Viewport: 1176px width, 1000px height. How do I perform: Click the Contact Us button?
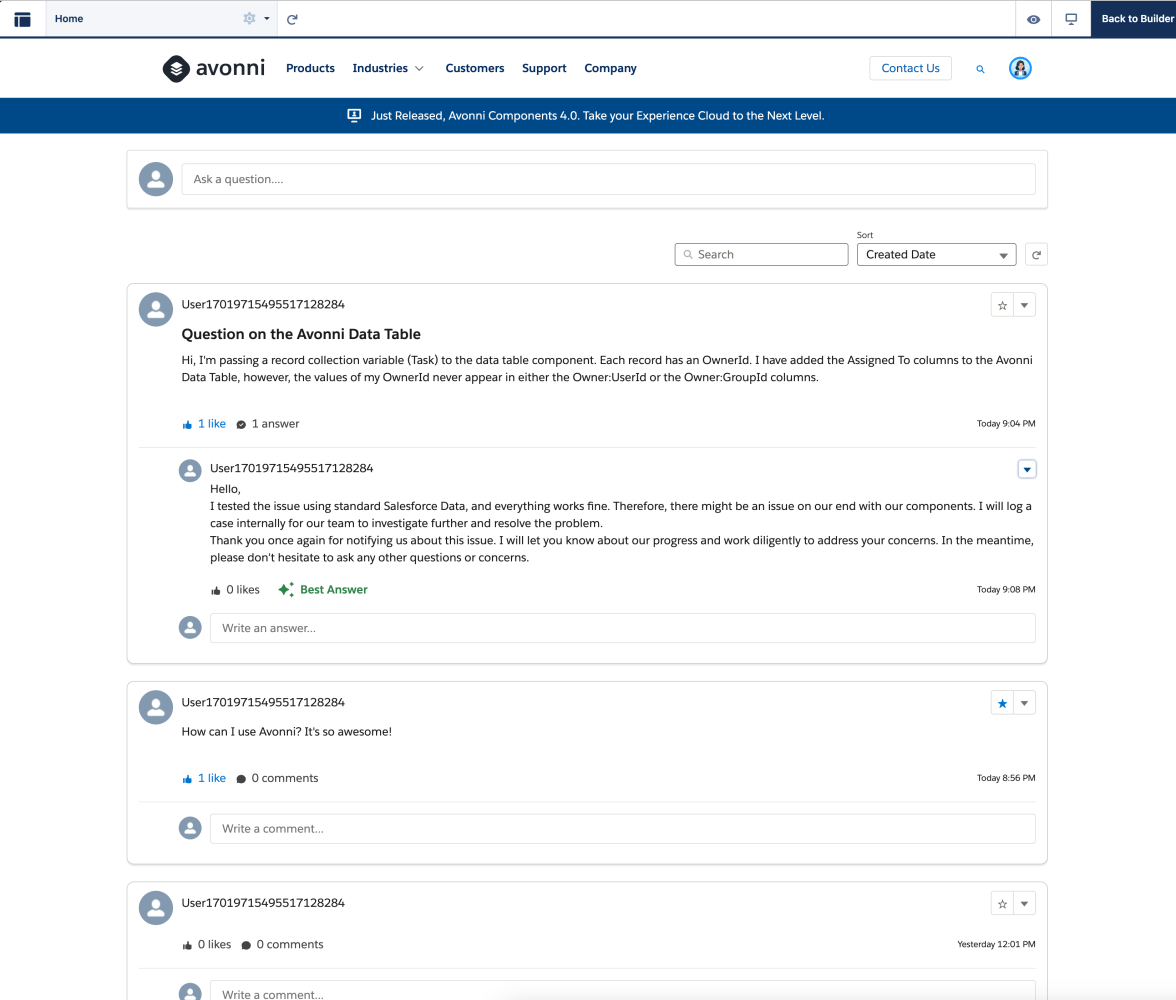(910, 68)
